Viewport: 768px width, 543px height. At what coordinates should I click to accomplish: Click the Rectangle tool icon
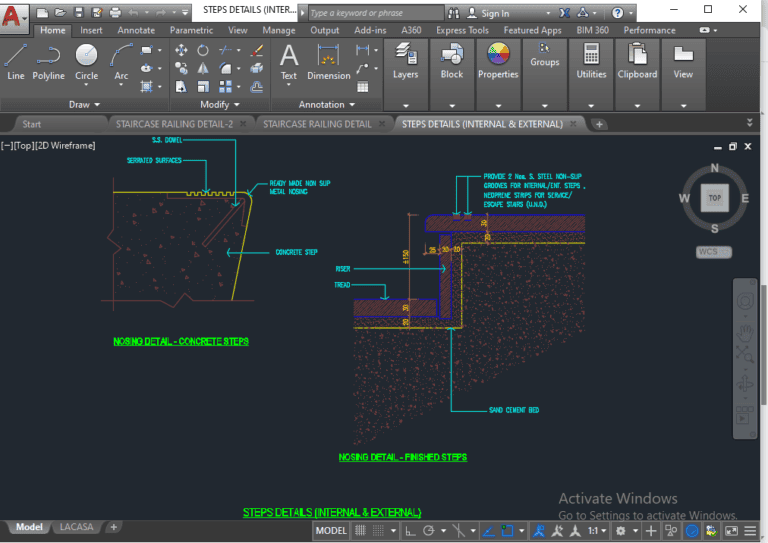click(146, 50)
